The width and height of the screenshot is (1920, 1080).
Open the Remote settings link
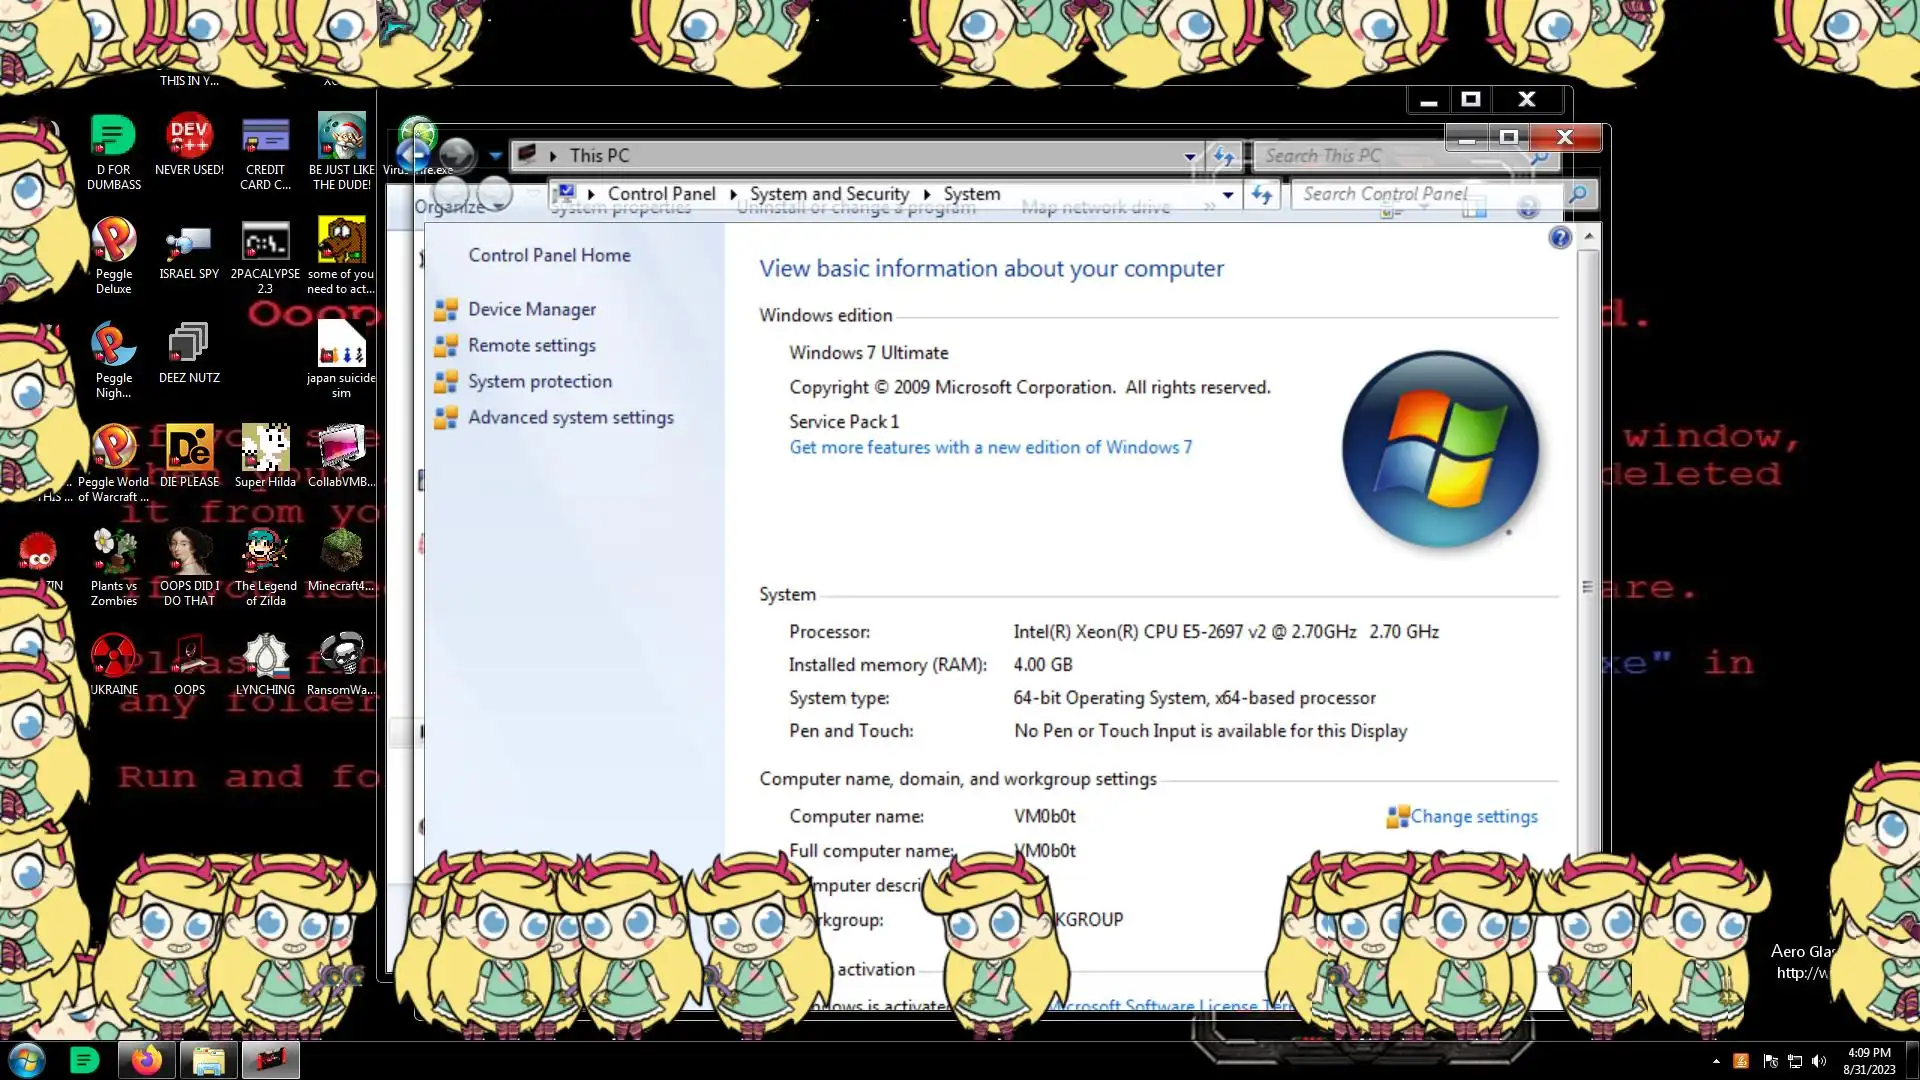531,346
